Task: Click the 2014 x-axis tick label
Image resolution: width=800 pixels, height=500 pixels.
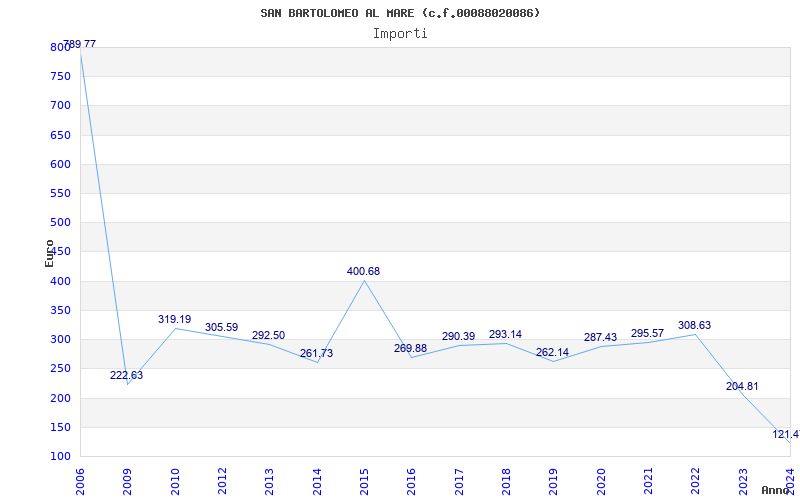Action: (x=317, y=481)
